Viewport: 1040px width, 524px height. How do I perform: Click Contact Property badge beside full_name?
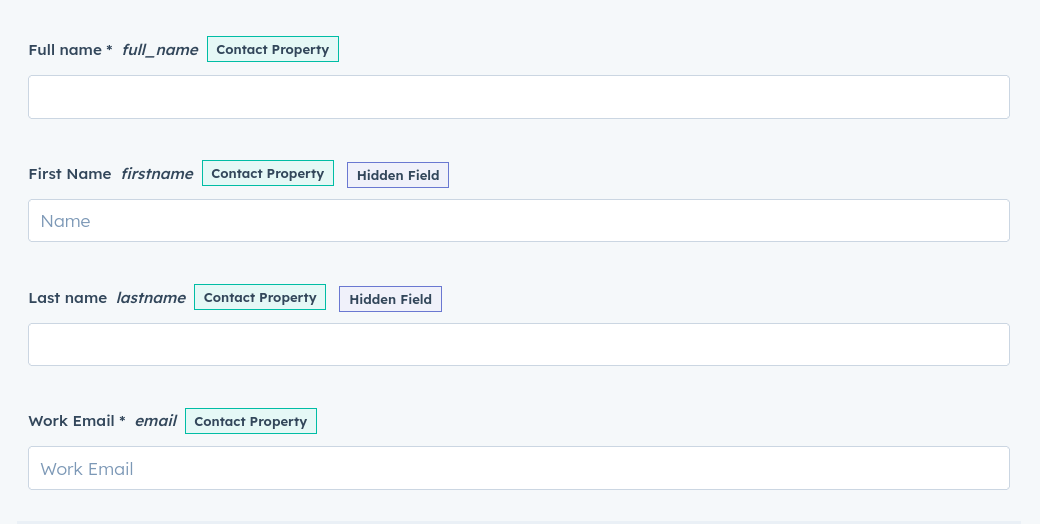(x=273, y=49)
